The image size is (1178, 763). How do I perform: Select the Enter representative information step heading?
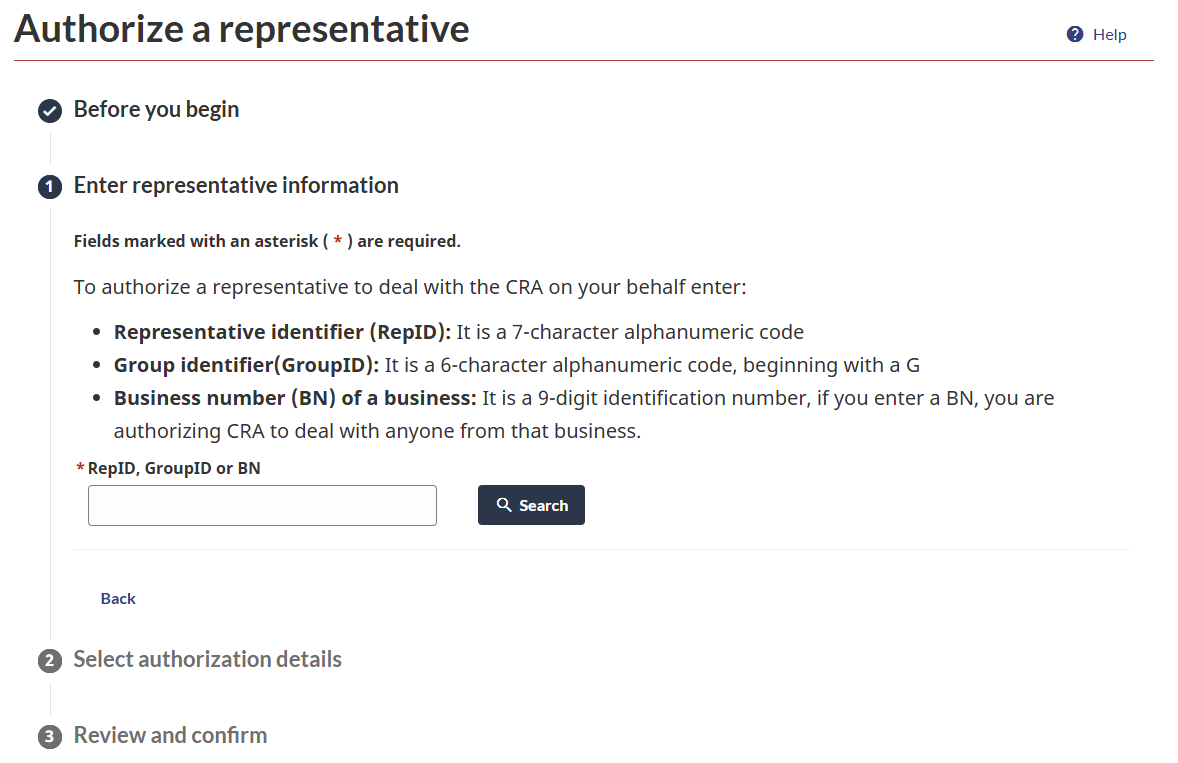pos(236,185)
